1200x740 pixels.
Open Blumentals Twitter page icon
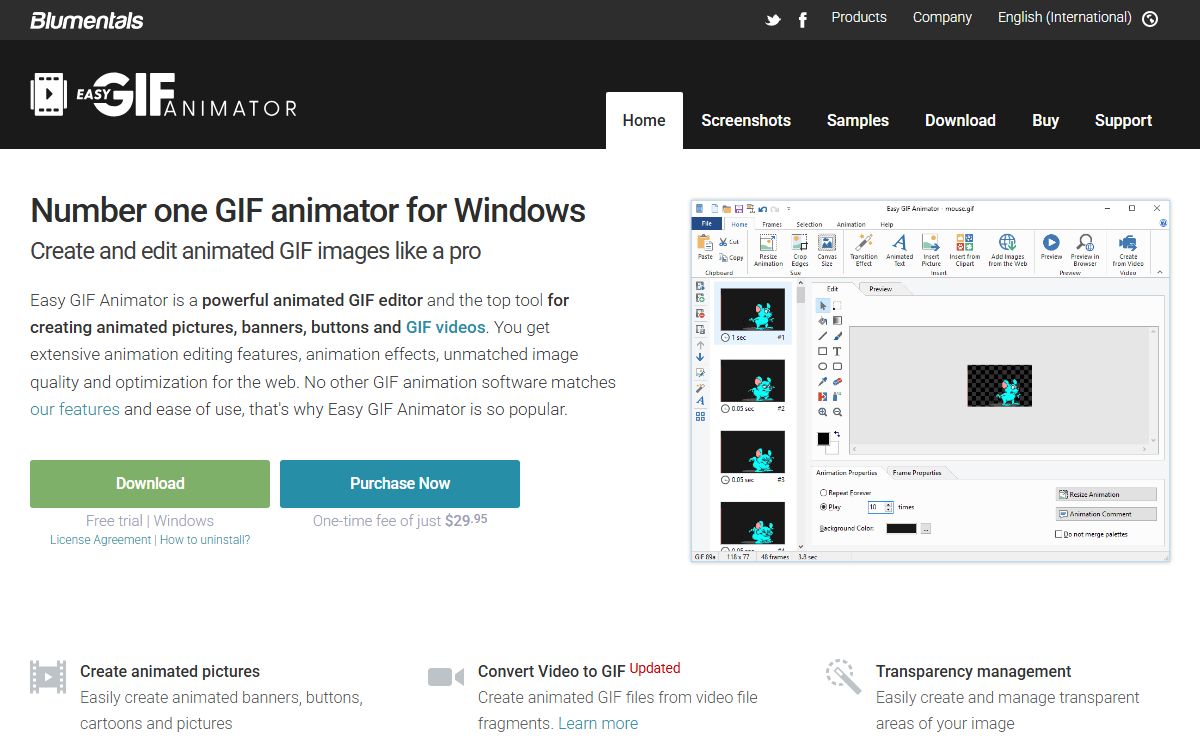coord(773,19)
